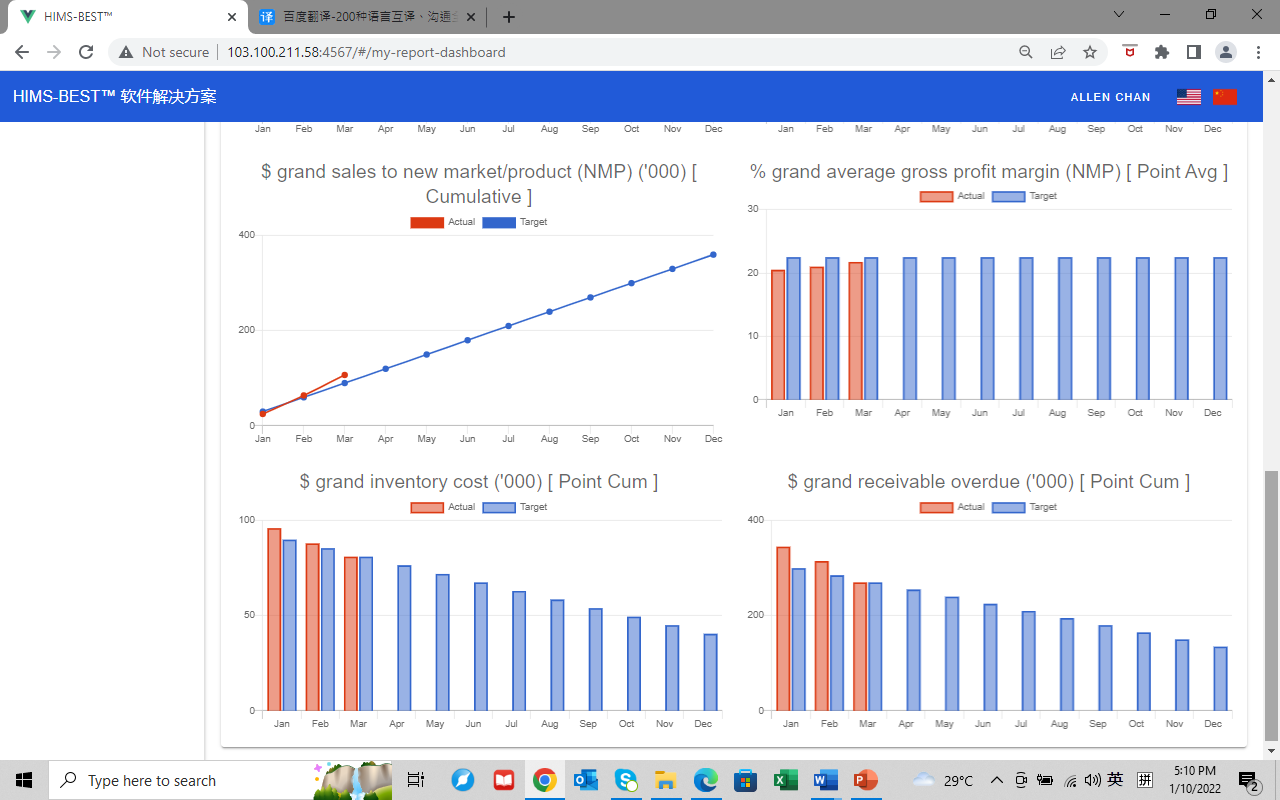Toggle Actual series in receivable overdue legend
Image resolution: width=1280 pixels, height=800 pixels.
[x=952, y=507]
